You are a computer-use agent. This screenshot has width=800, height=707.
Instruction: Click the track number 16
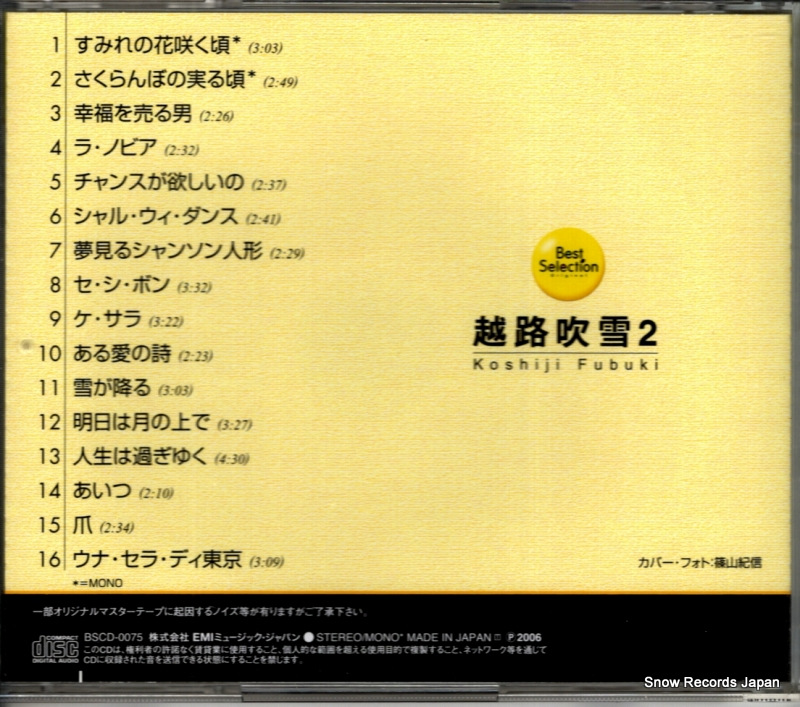(50, 559)
